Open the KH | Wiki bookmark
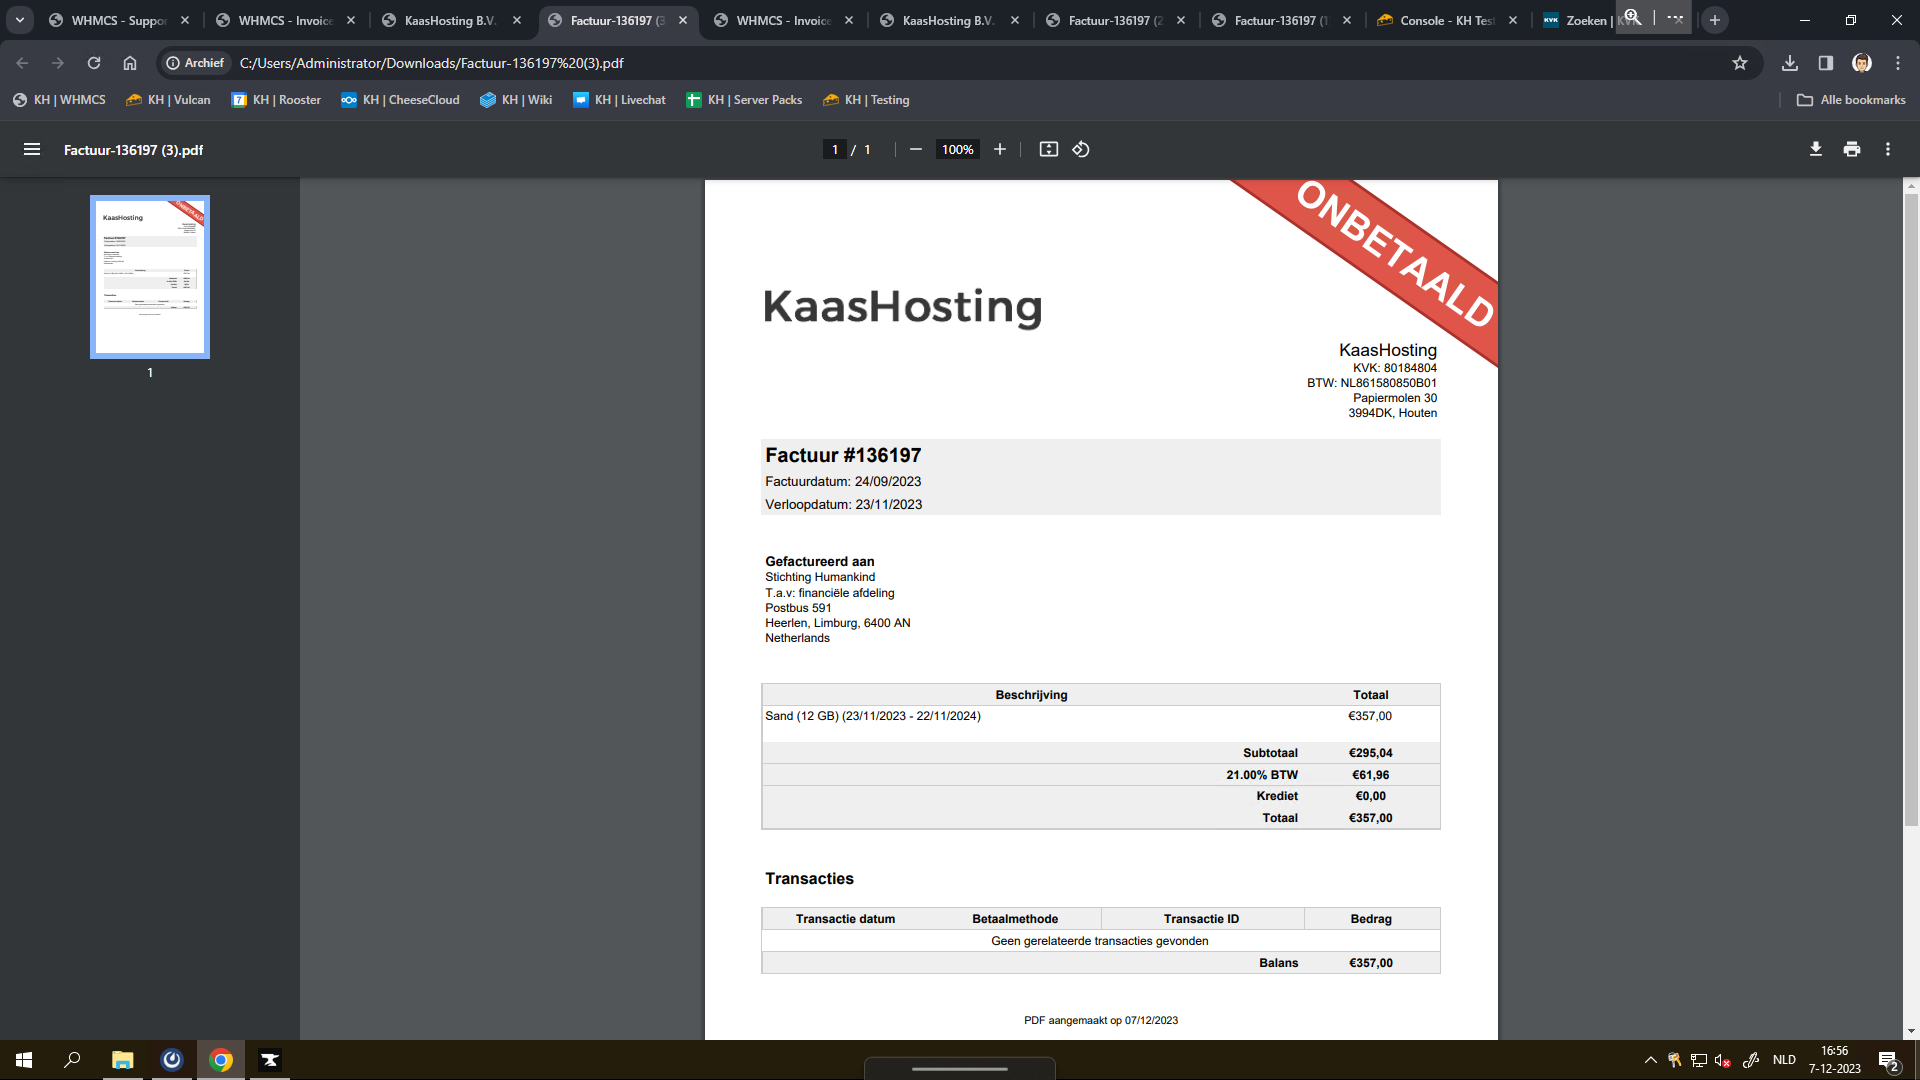 click(x=516, y=100)
